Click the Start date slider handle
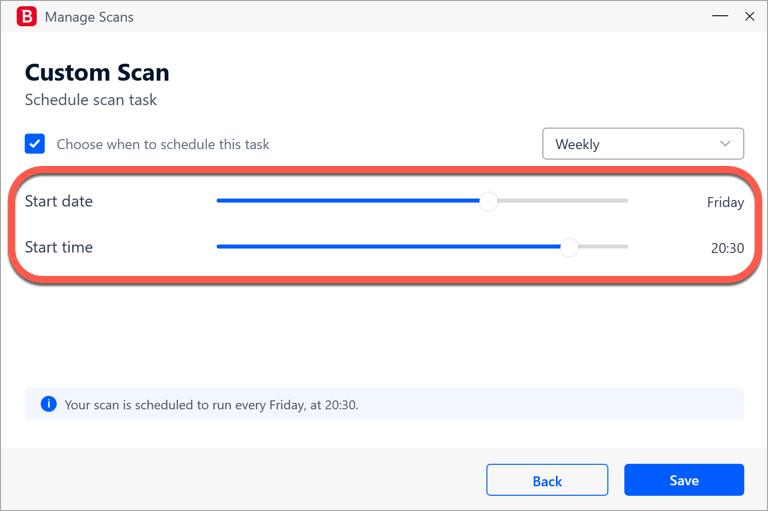768x511 pixels. [488, 201]
